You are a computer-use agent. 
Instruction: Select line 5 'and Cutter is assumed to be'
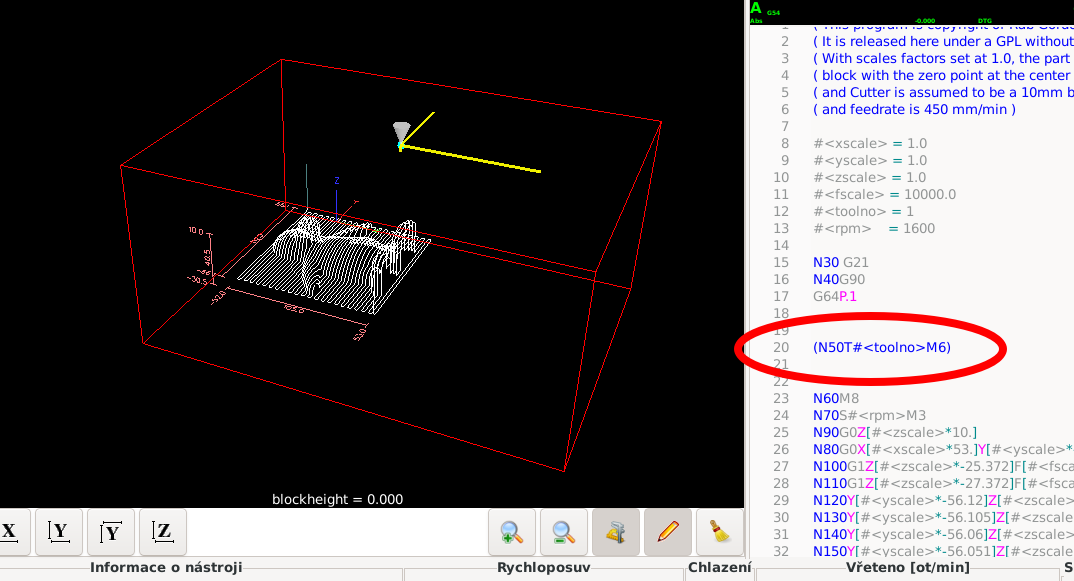coord(943,92)
